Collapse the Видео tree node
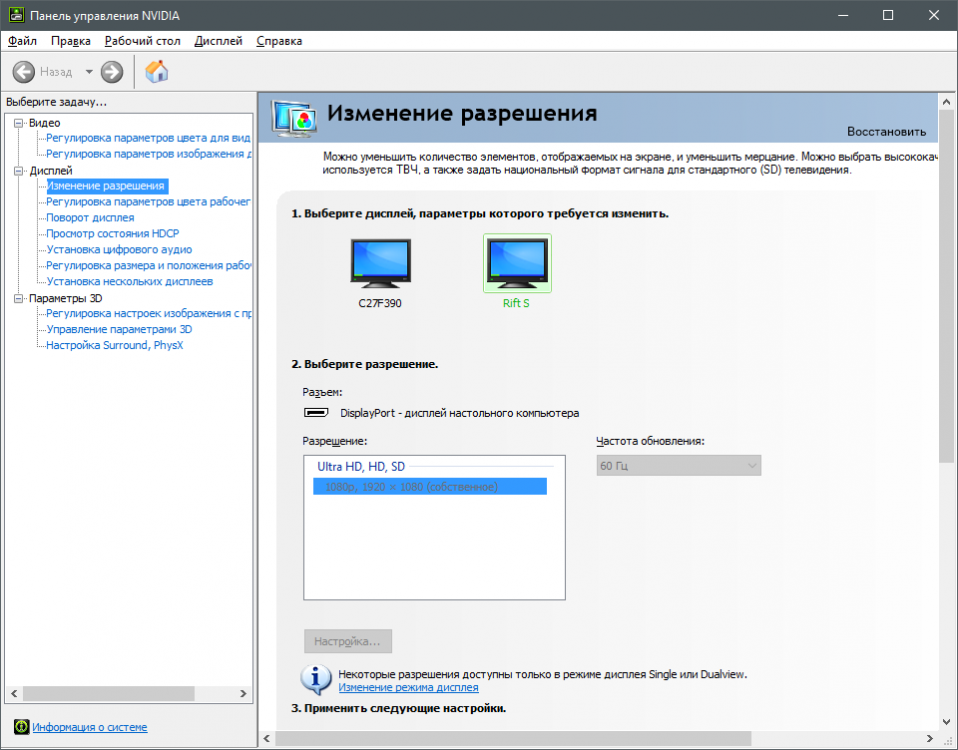Viewport: 958px width, 750px height. click(18, 123)
